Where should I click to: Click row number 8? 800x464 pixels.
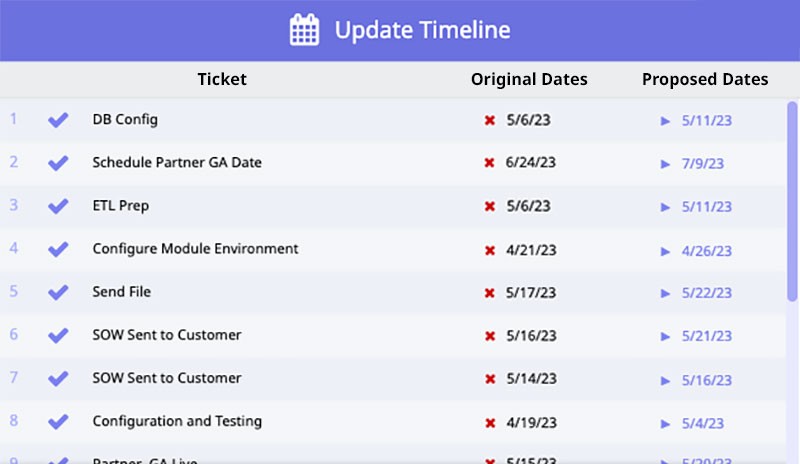[14, 421]
